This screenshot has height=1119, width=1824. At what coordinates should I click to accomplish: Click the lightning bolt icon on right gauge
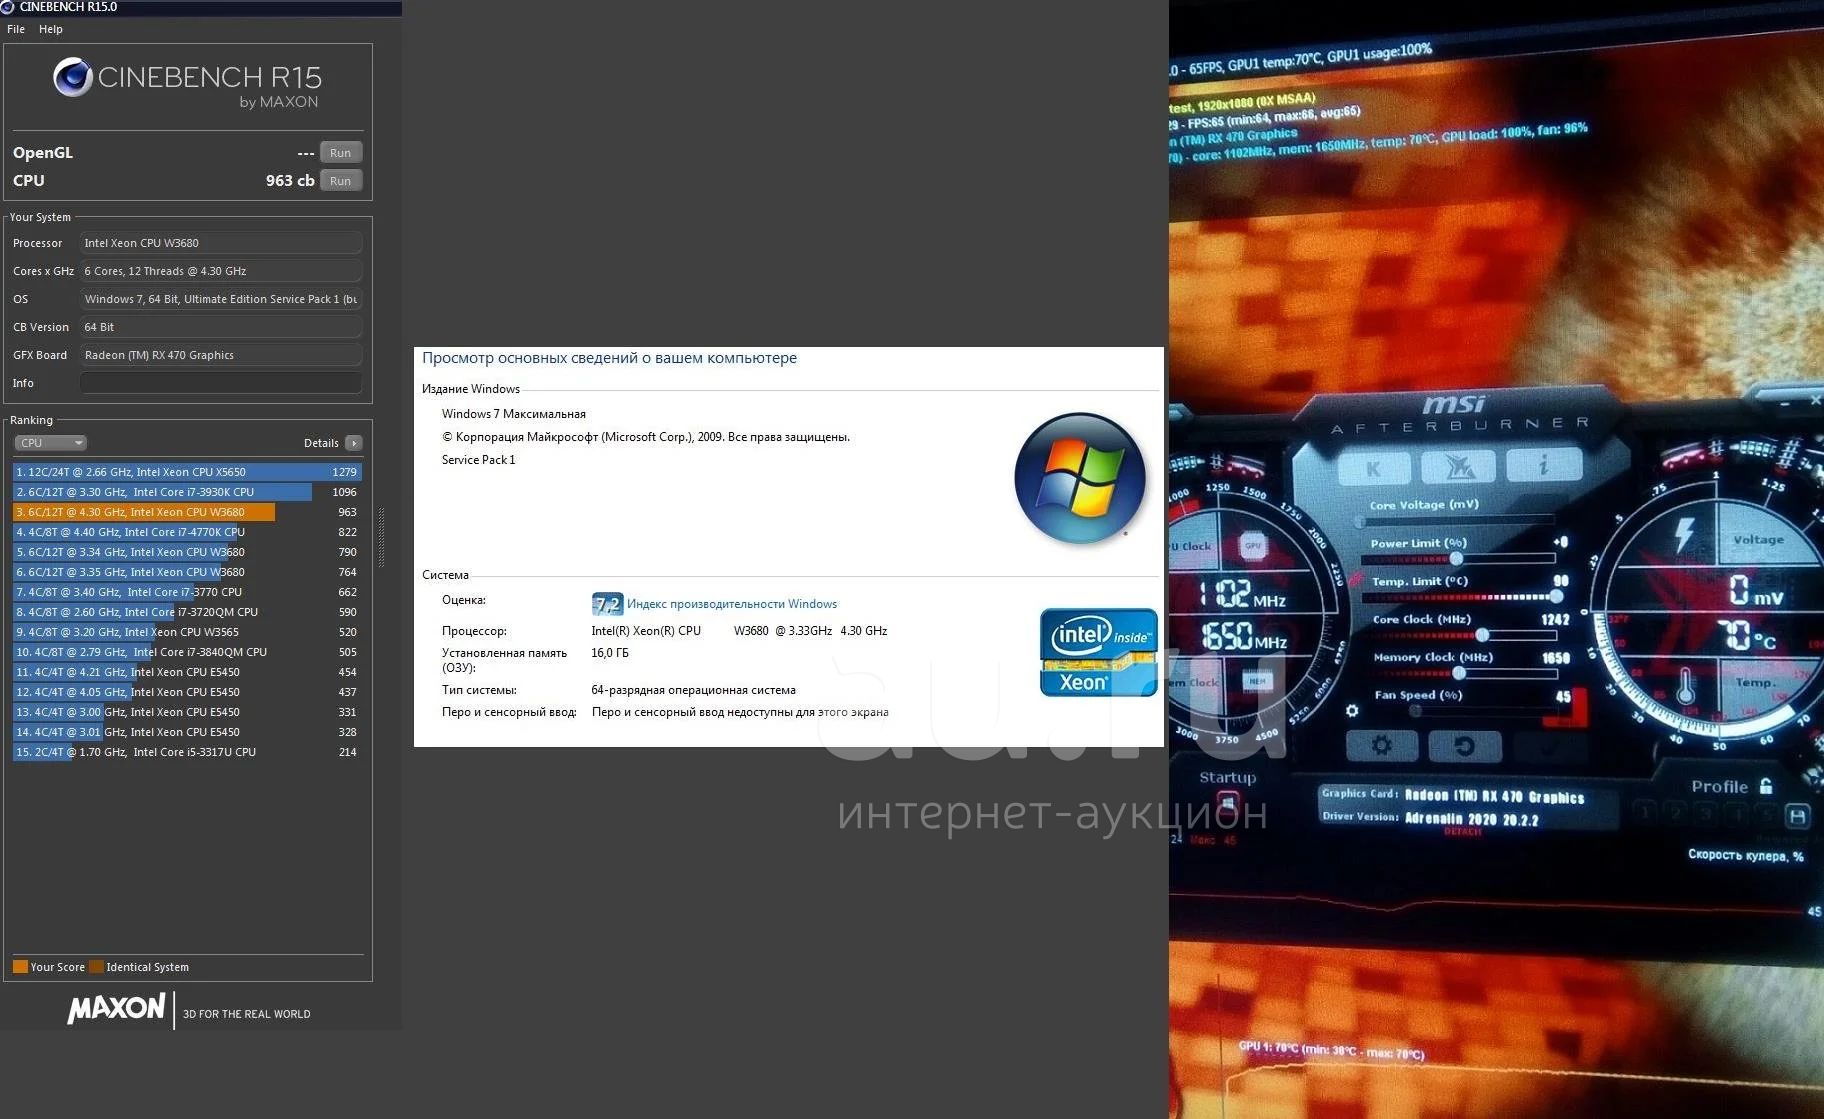point(1685,535)
